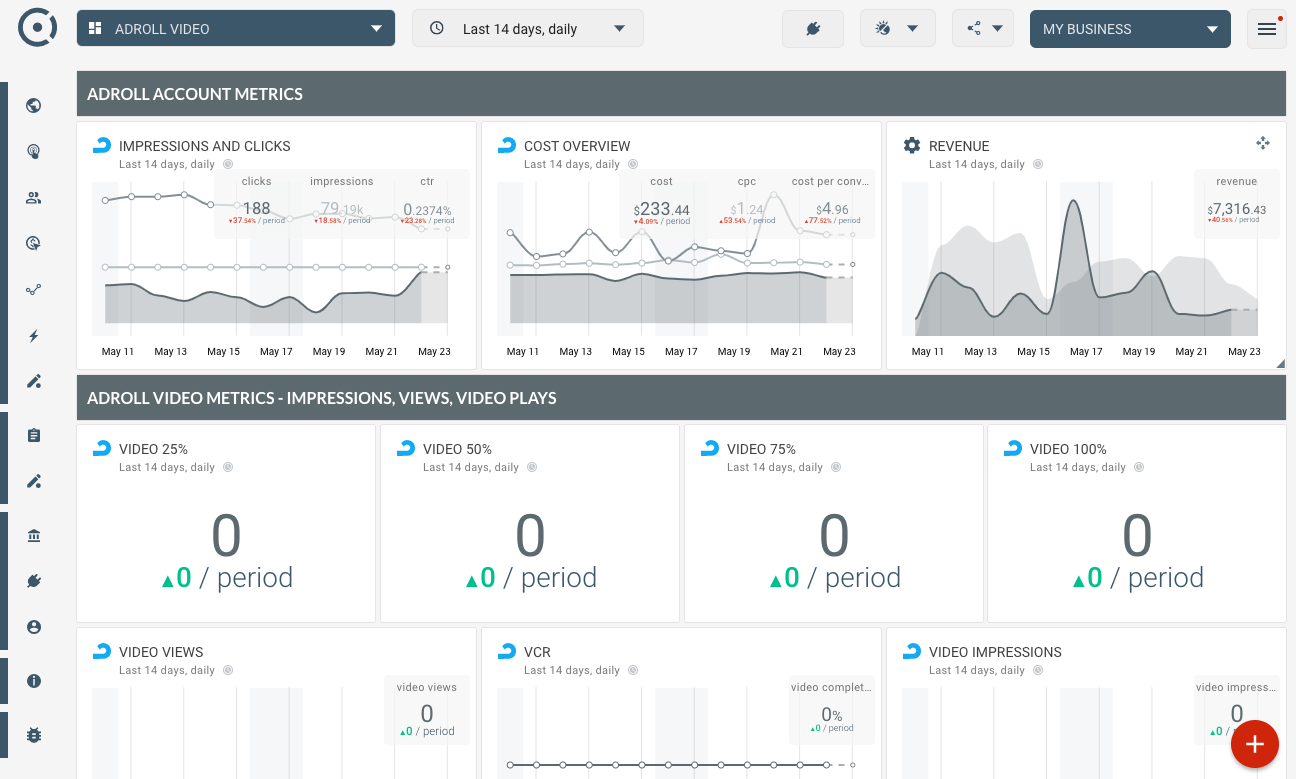Click the status dot beside REVENUE date range
Image resolution: width=1296 pixels, height=779 pixels.
[x=1038, y=164]
